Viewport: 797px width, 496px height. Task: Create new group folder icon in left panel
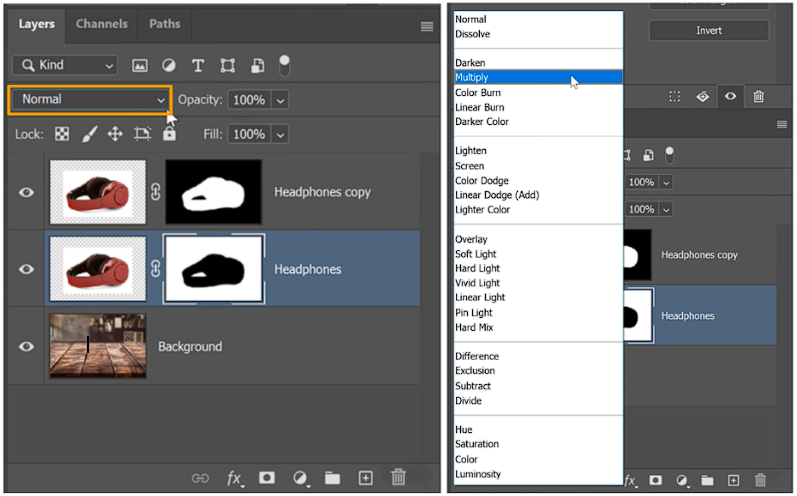point(332,478)
